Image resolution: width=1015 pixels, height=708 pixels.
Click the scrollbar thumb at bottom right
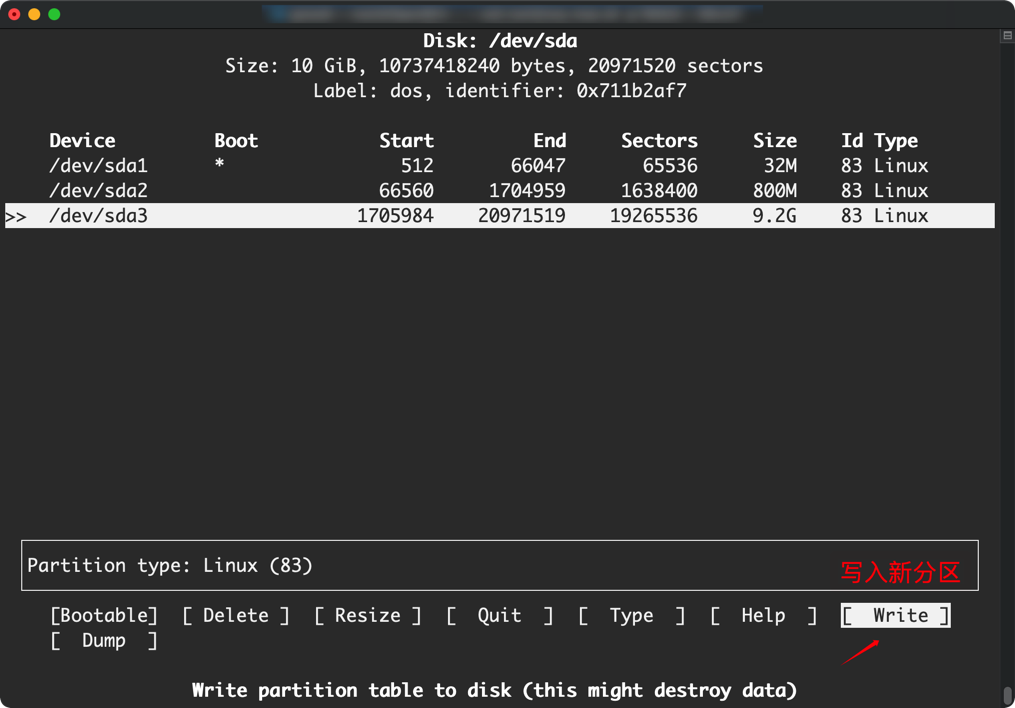[x=1007, y=695]
